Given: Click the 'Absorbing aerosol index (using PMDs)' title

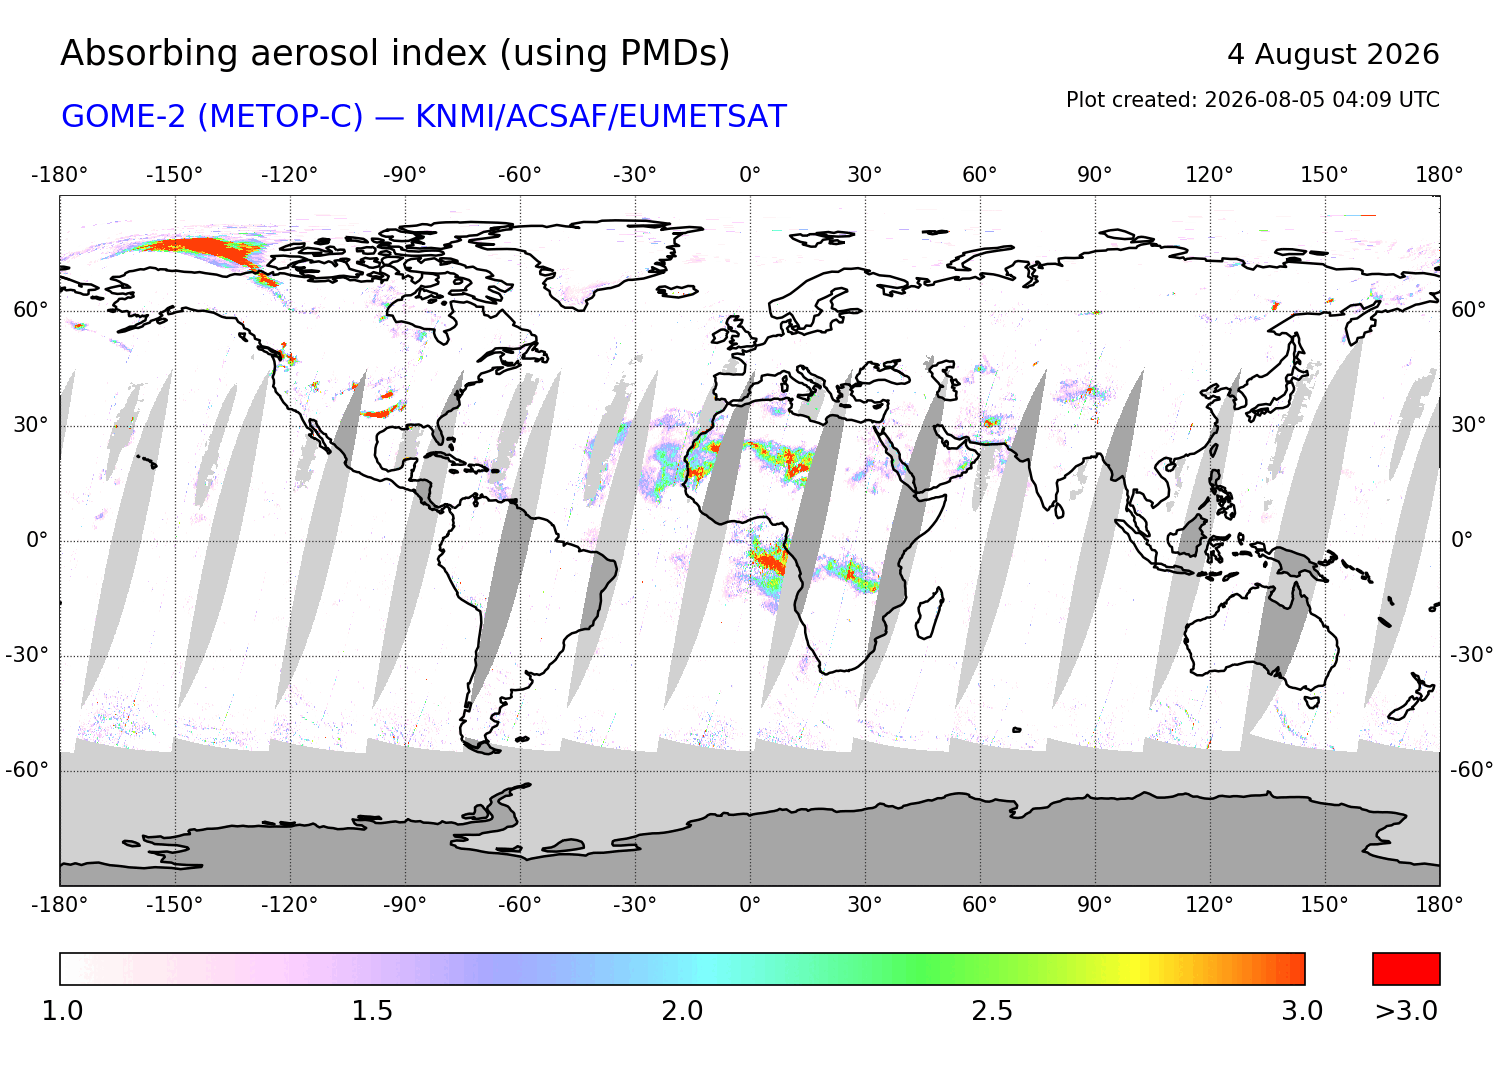Looking at the screenshot, I should coord(395,53).
